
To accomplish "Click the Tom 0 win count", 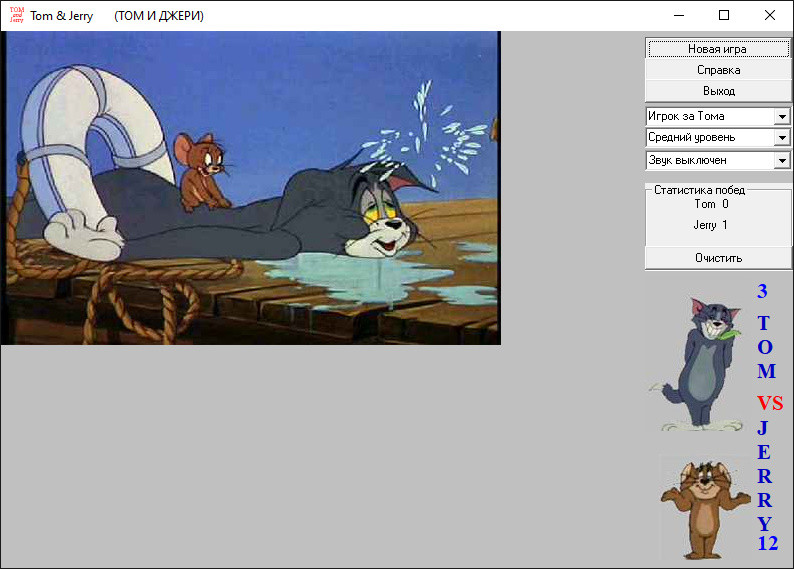I will point(711,204).
